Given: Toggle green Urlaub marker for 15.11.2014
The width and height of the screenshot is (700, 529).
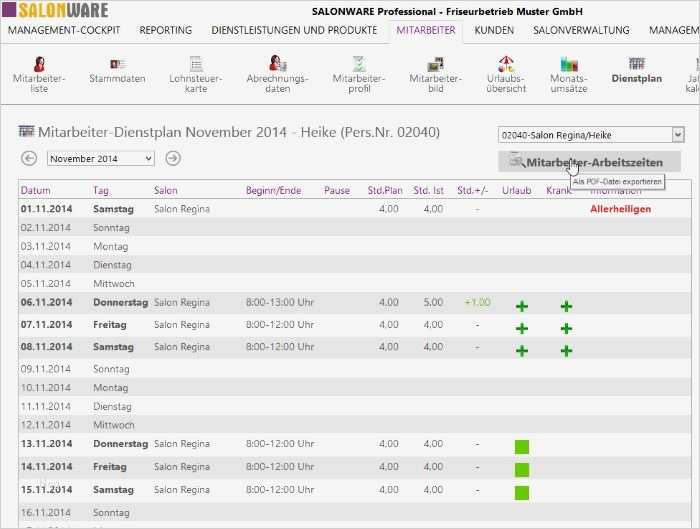Looking at the screenshot, I should click(x=522, y=493).
